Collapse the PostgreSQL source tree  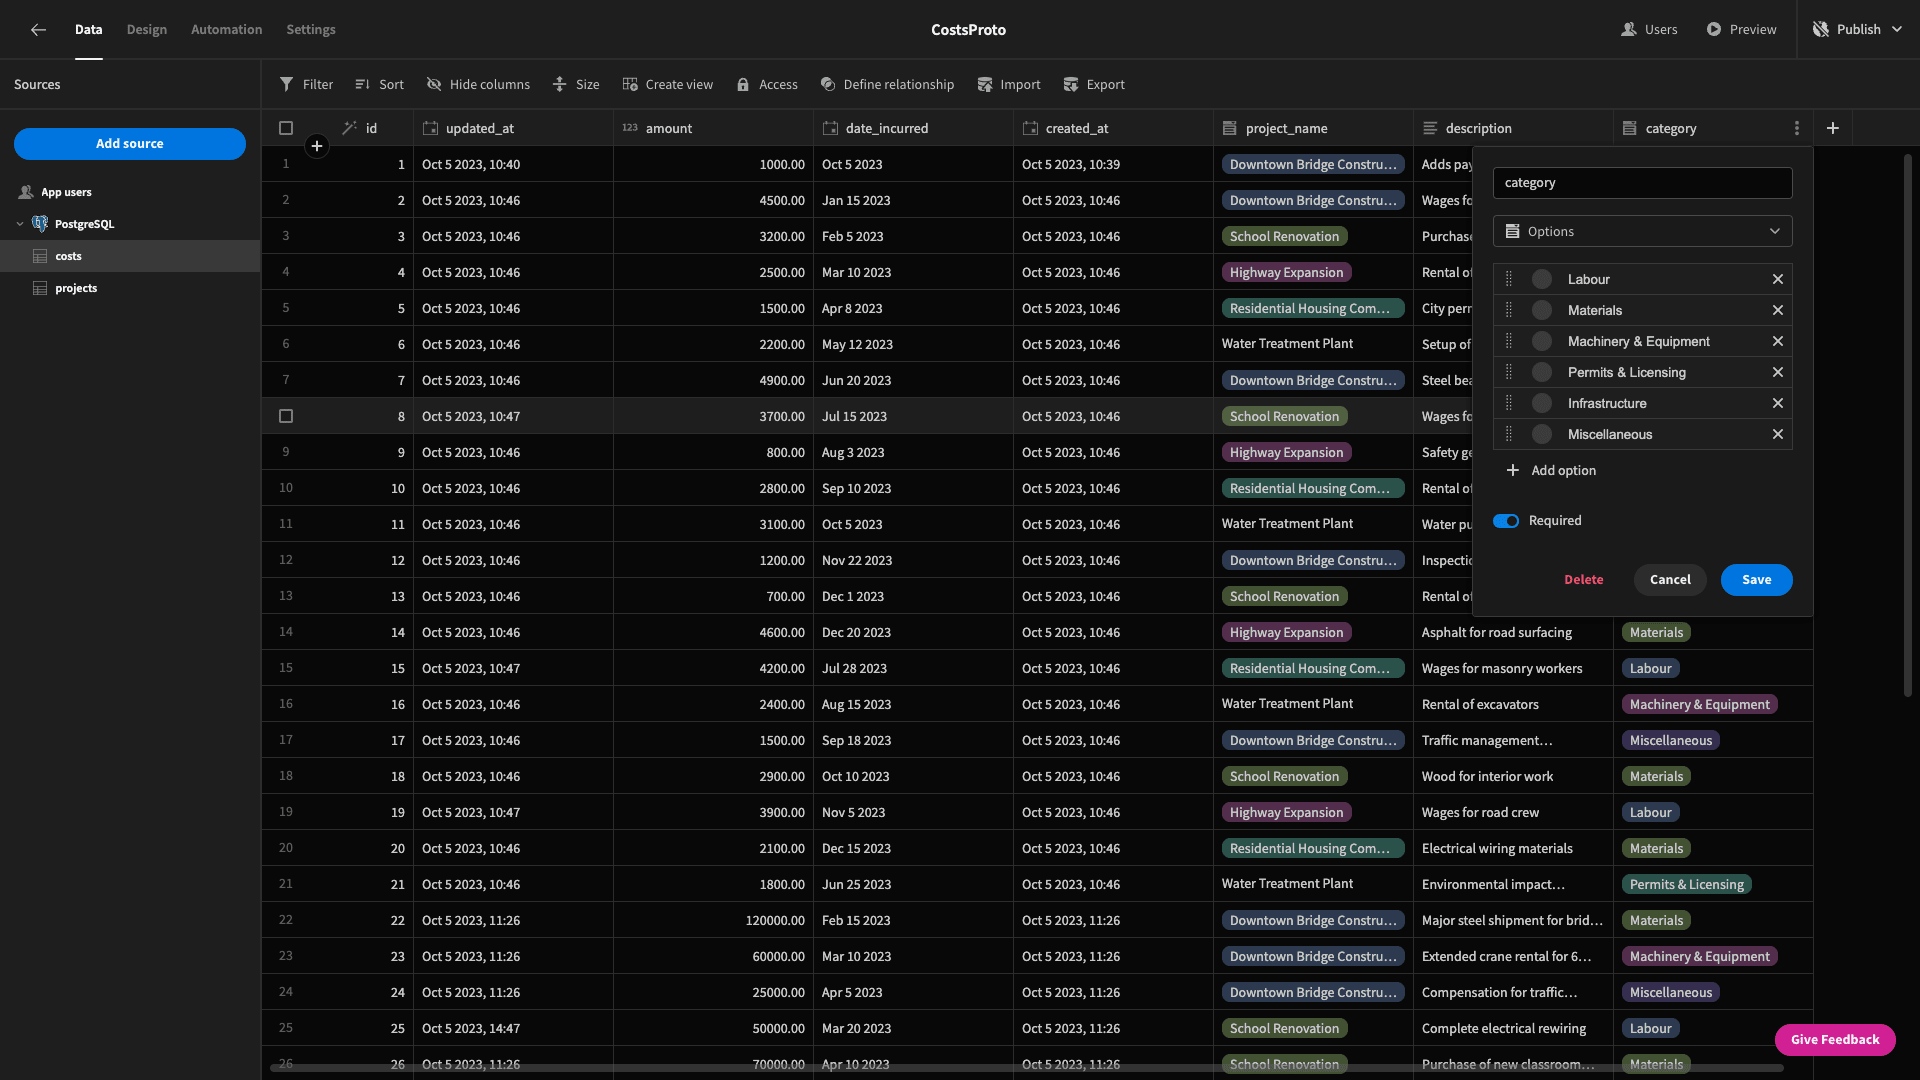20,224
